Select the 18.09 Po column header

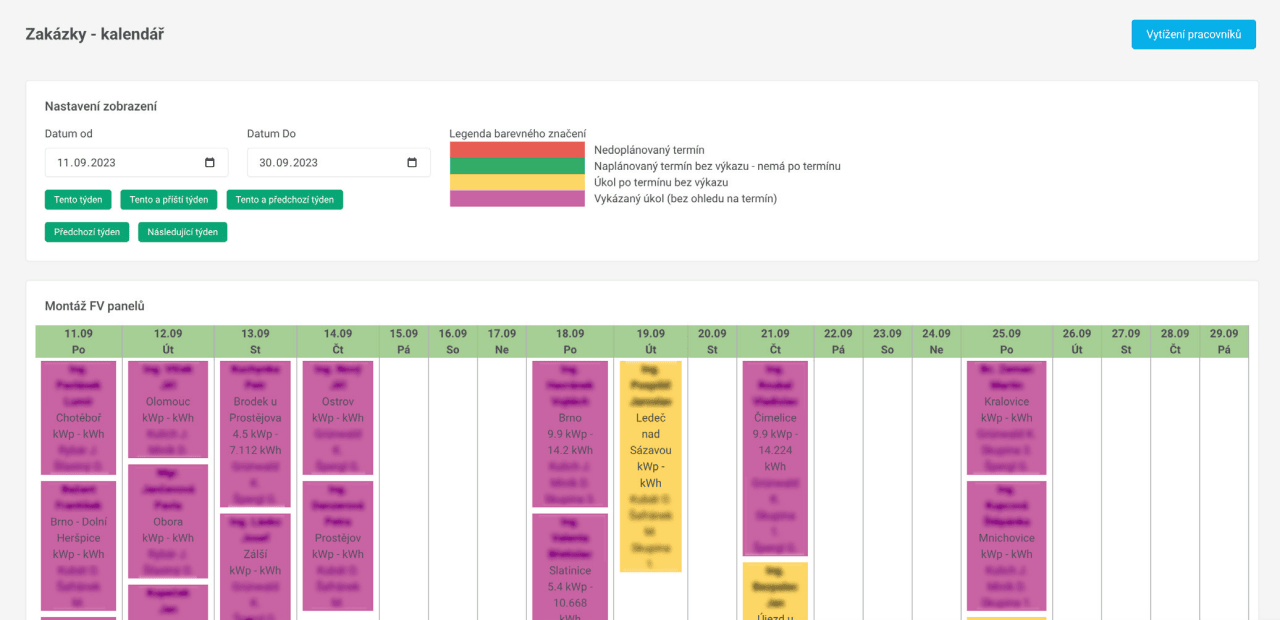(x=570, y=341)
